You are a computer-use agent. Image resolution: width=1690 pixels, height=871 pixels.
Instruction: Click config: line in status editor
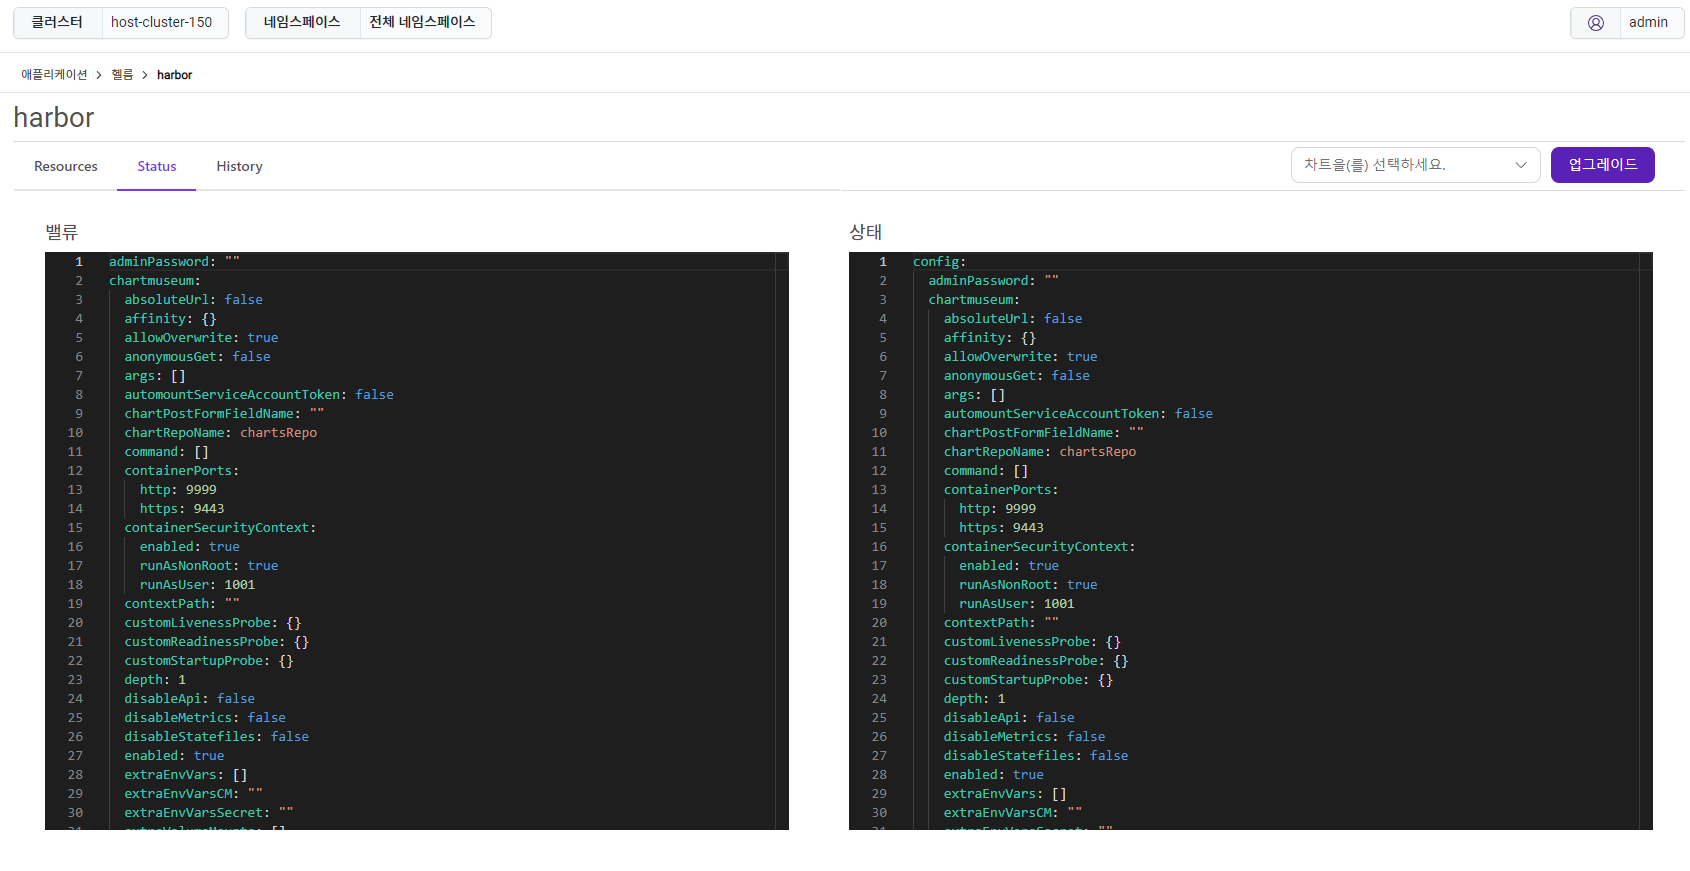(939, 261)
